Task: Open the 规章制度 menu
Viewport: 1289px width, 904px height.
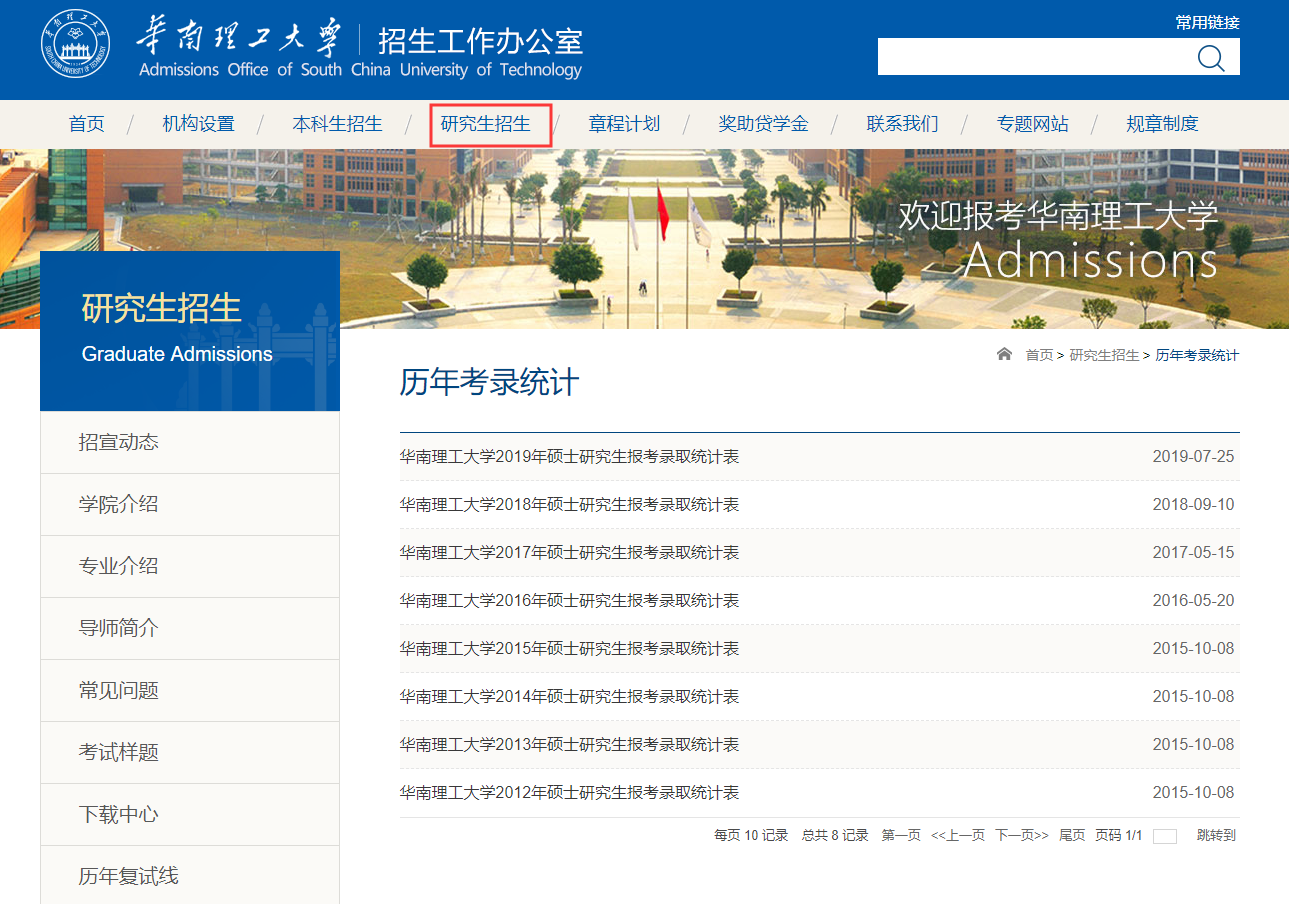Action: click(1162, 124)
